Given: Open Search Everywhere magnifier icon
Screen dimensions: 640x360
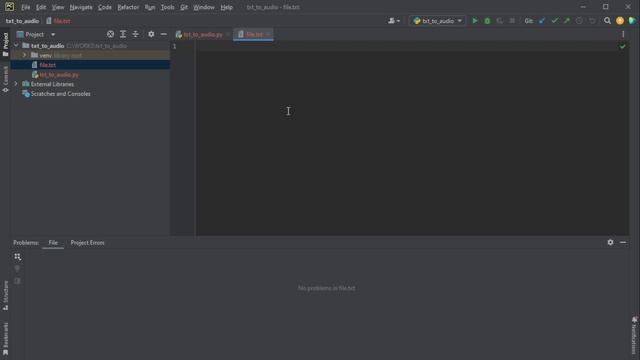Looking at the screenshot, I should (x=607, y=20).
